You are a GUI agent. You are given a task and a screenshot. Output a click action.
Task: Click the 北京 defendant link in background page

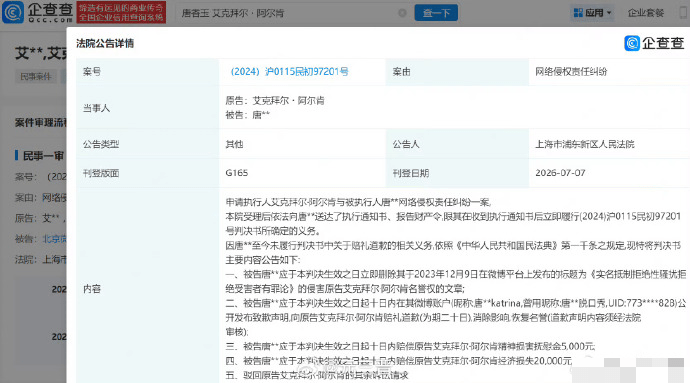point(55,239)
